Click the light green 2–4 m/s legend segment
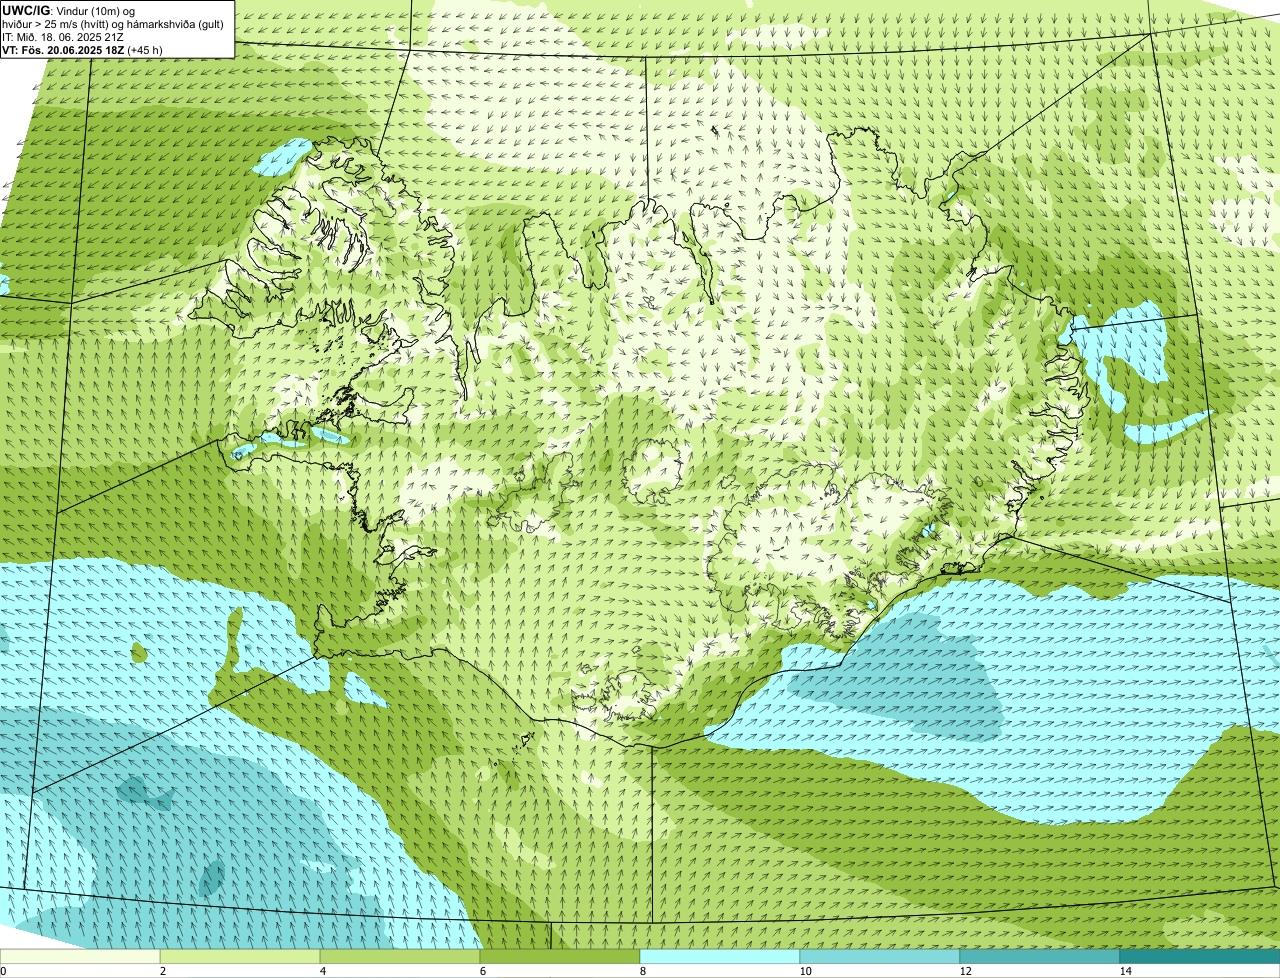The width and height of the screenshot is (1280, 978). [240, 956]
